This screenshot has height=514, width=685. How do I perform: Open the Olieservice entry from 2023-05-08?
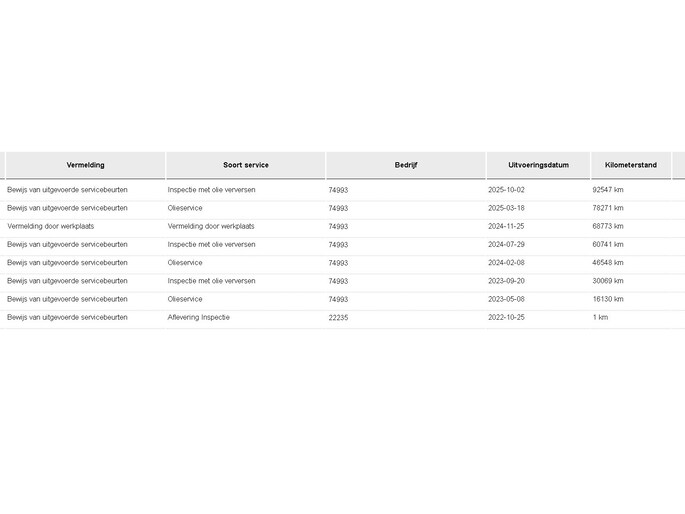click(x=185, y=299)
